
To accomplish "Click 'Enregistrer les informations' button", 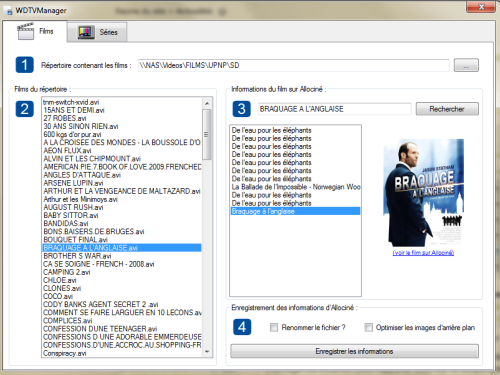I will tap(354, 351).
